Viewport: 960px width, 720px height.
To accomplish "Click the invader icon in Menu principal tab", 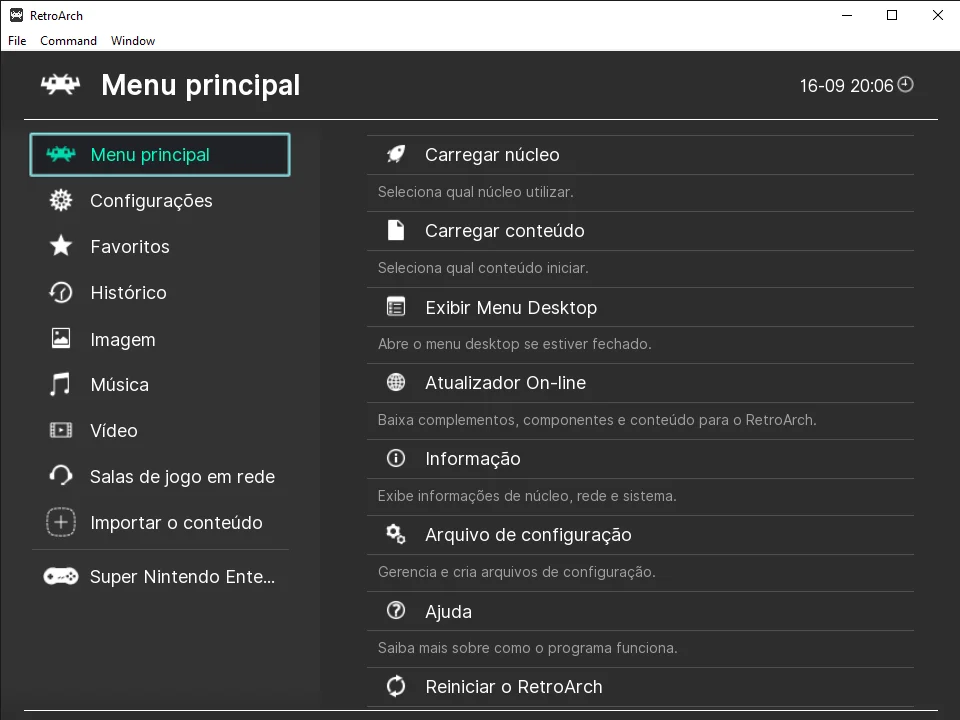I will 61,154.
